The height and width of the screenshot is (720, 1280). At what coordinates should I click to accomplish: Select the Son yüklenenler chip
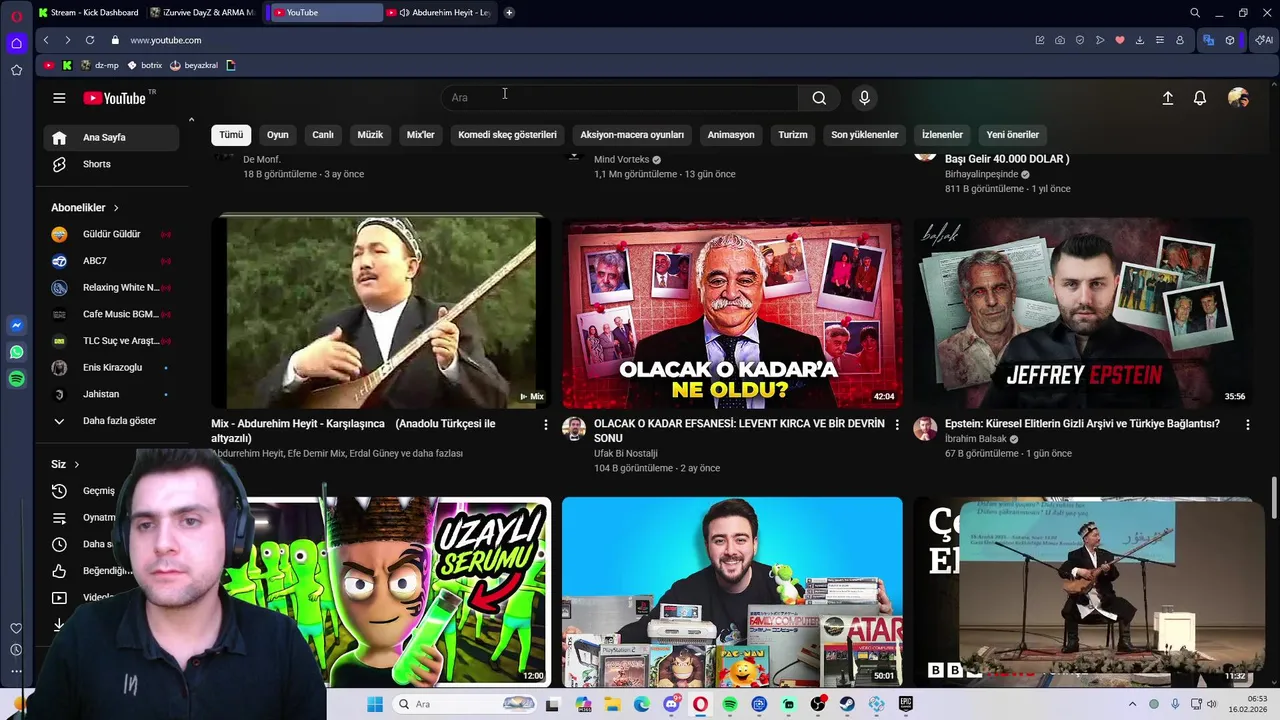(864, 134)
